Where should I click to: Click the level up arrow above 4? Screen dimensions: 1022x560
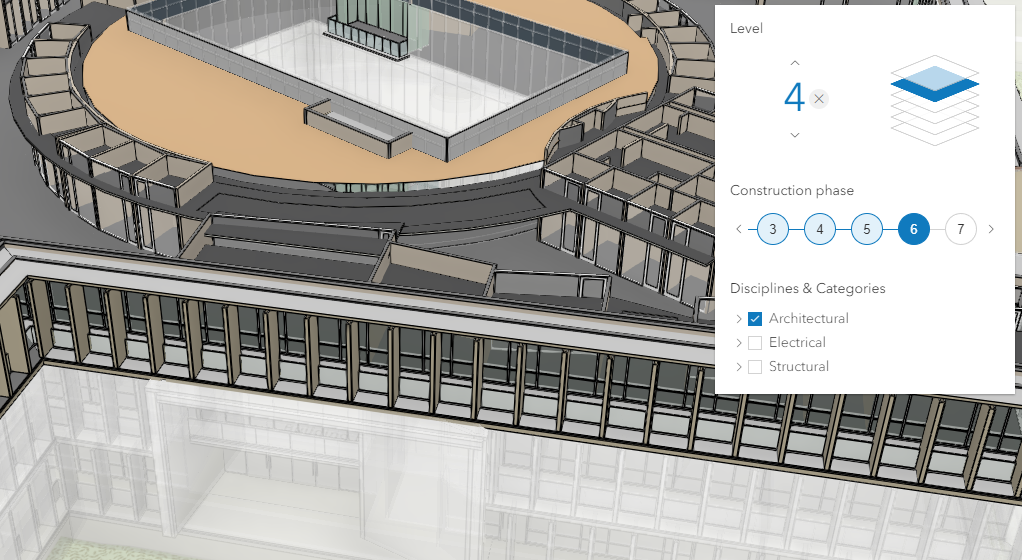795,63
